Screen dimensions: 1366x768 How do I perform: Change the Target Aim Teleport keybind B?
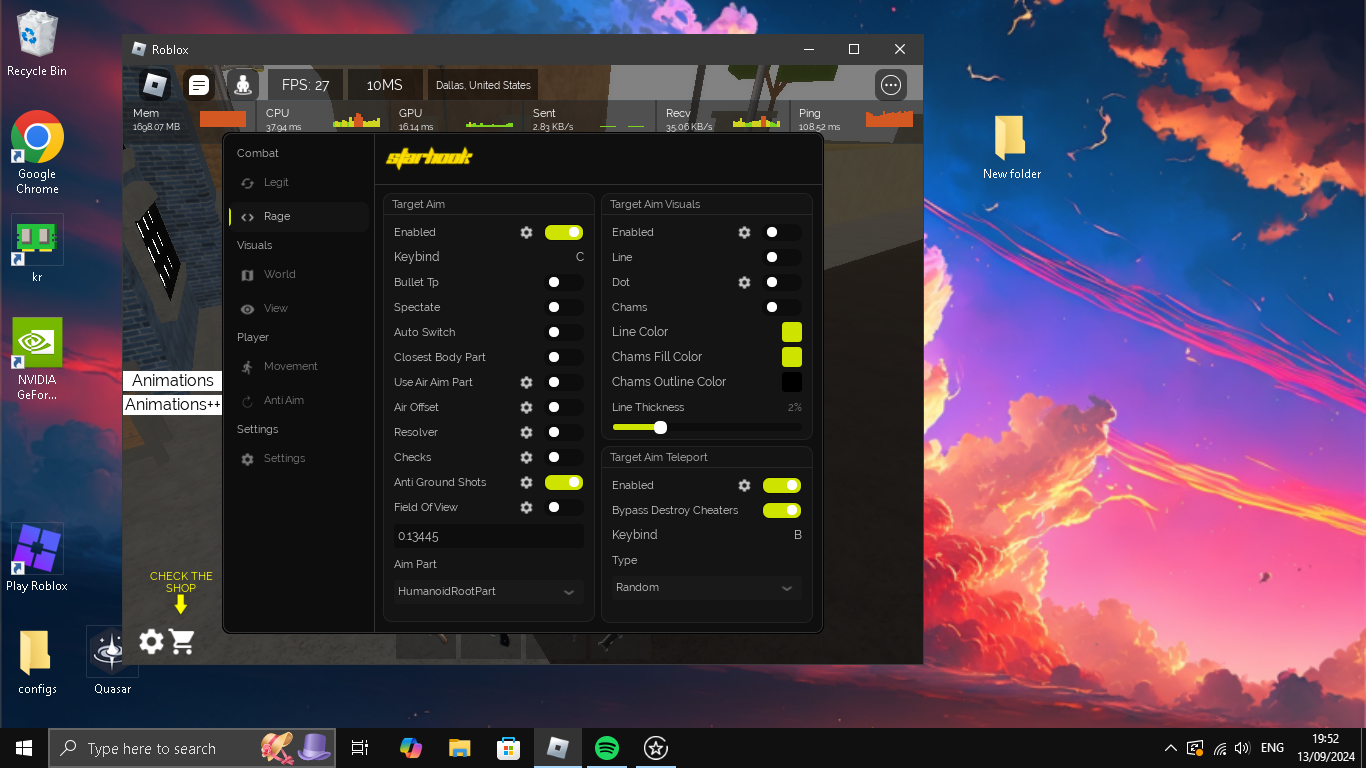pyautogui.click(x=798, y=535)
